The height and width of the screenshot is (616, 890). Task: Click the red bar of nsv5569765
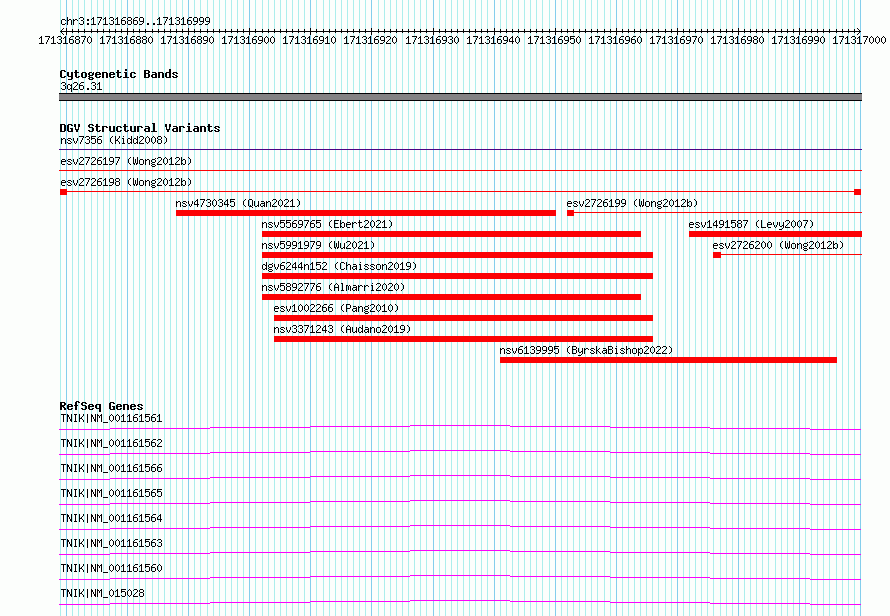tap(451, 234)
